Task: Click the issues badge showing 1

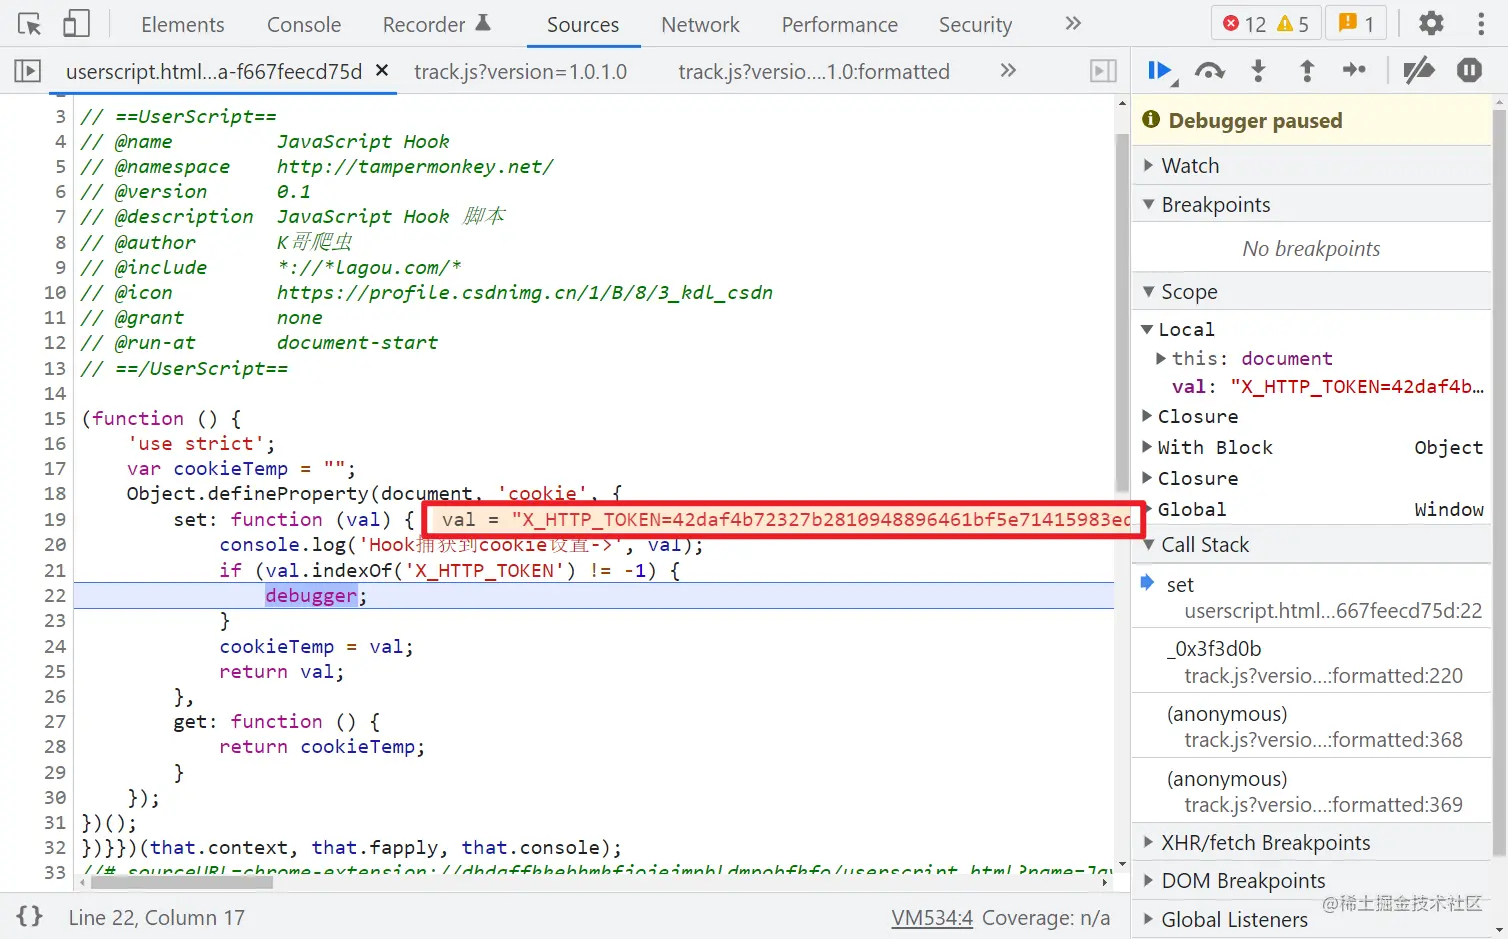Action: pyautogui.click(x=1356, y=24)
